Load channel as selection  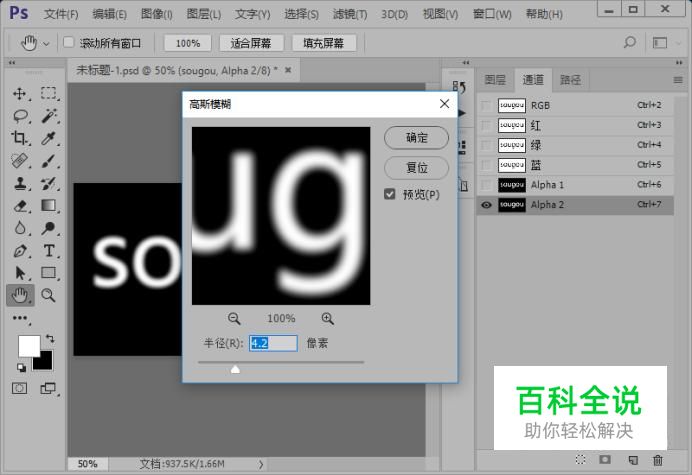click(580, 460)
